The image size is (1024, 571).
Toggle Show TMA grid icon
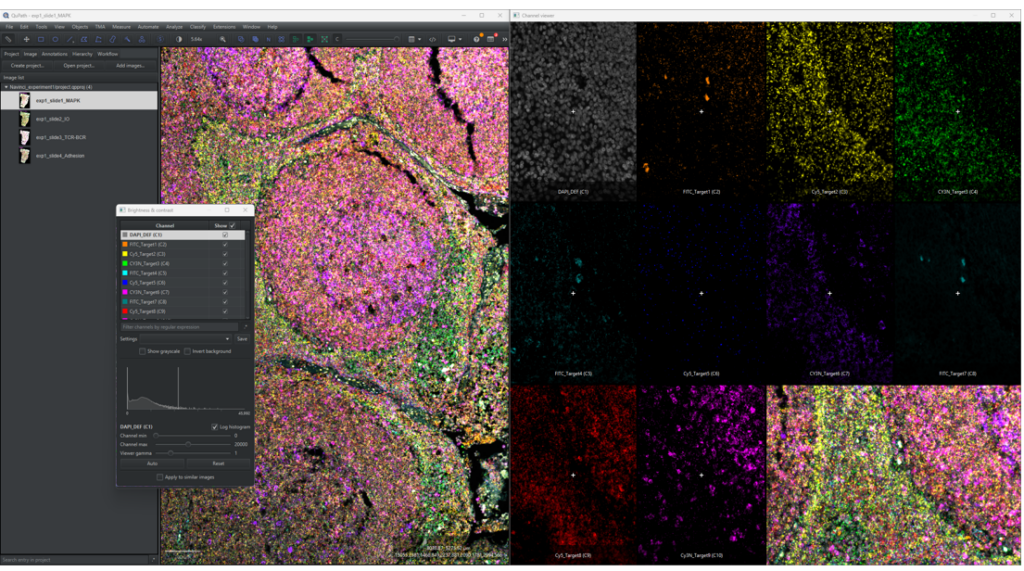(x=281, y=39)
